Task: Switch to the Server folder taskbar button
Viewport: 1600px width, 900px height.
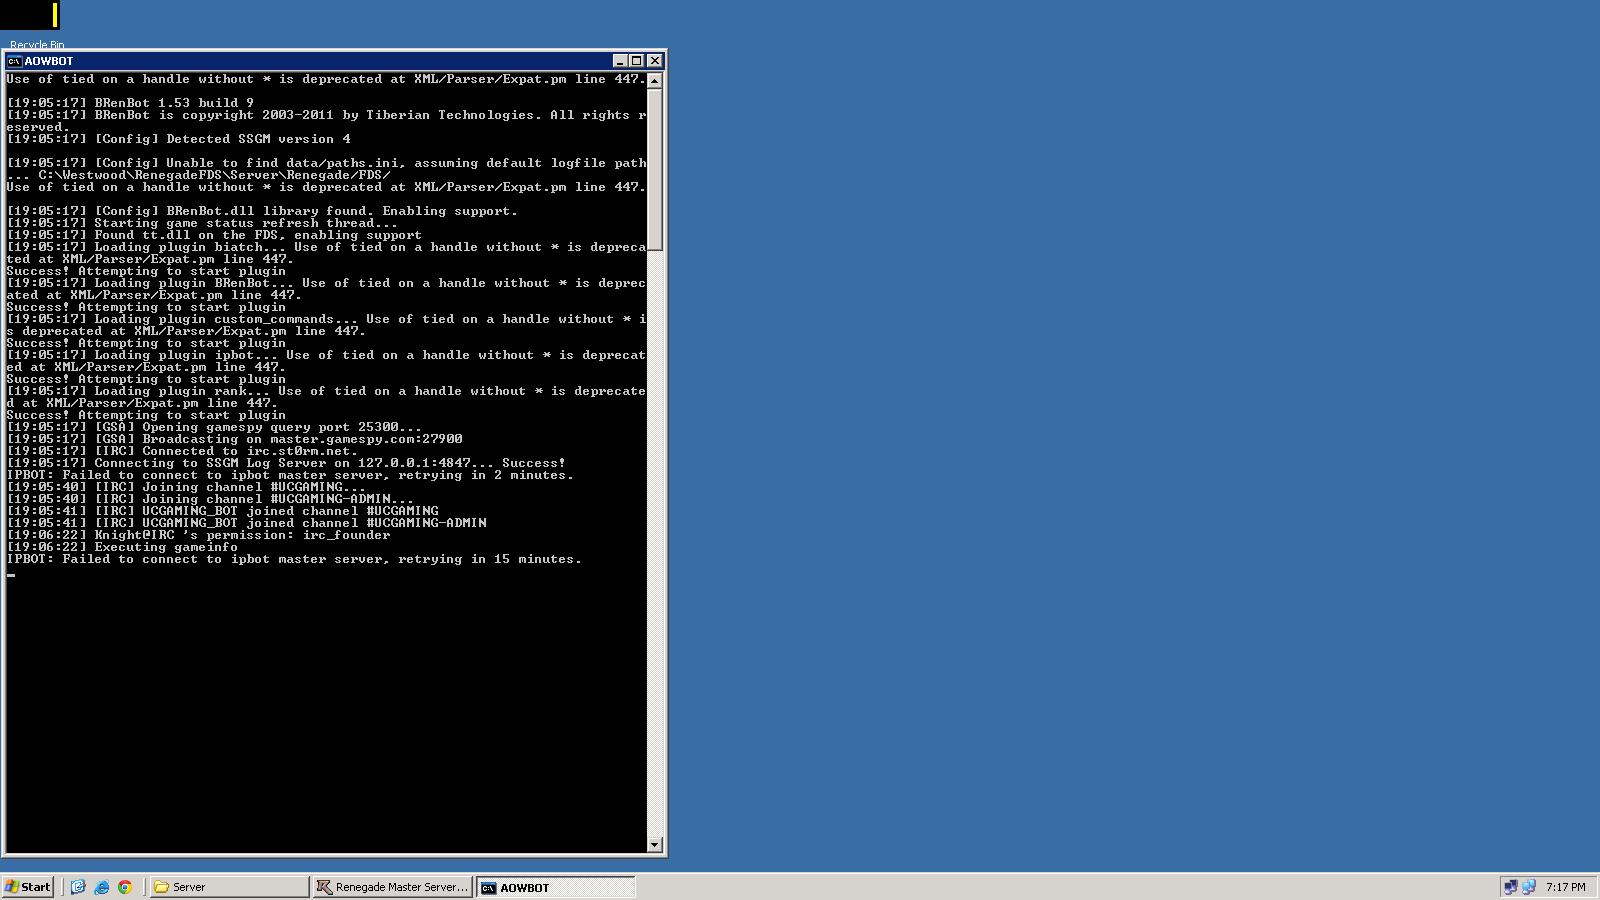Action: [x=229, y=887]
